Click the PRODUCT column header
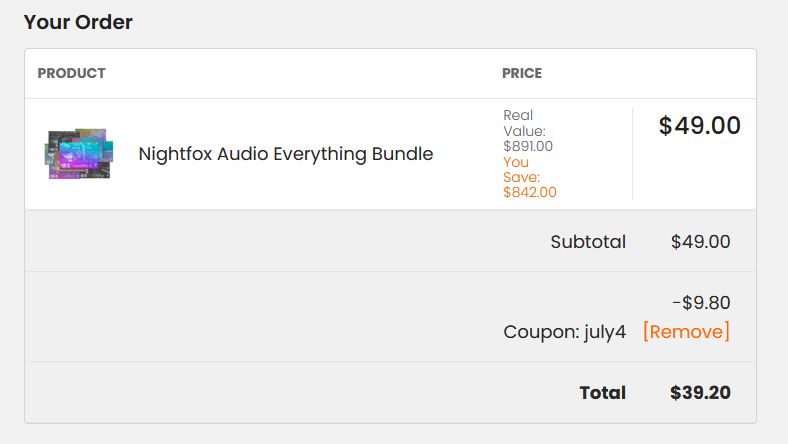Screen dimensions: 788x444 (x=71, y=73)
